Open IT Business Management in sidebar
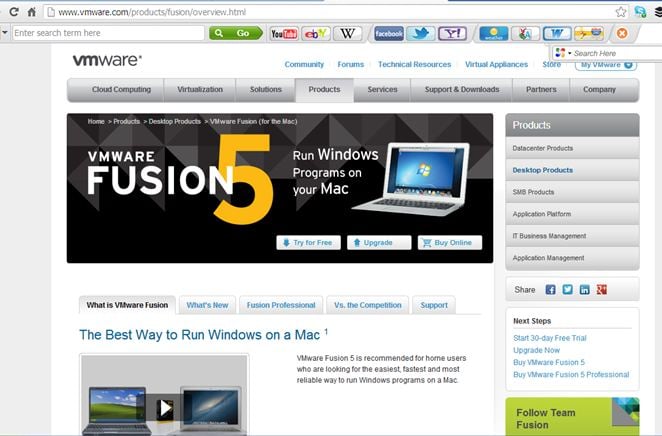This screenshot has height=436, width=662. pyautogui.click(x=572, y=236)
